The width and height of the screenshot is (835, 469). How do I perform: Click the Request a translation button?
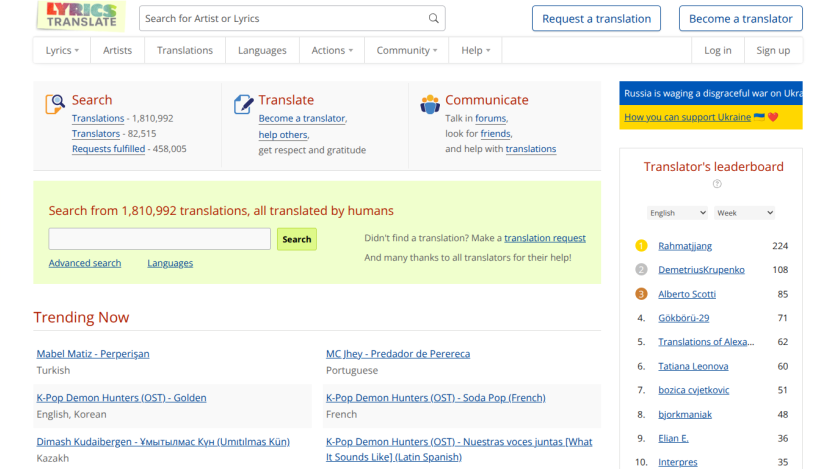[x=596, y=19]
